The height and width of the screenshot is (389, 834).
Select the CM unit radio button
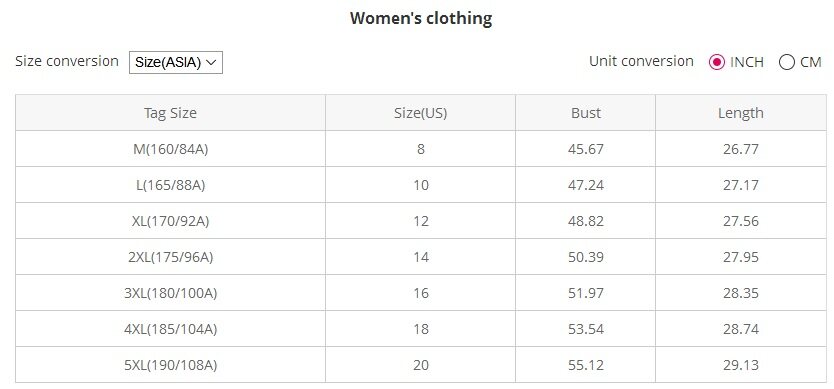(x=787, y=62)
